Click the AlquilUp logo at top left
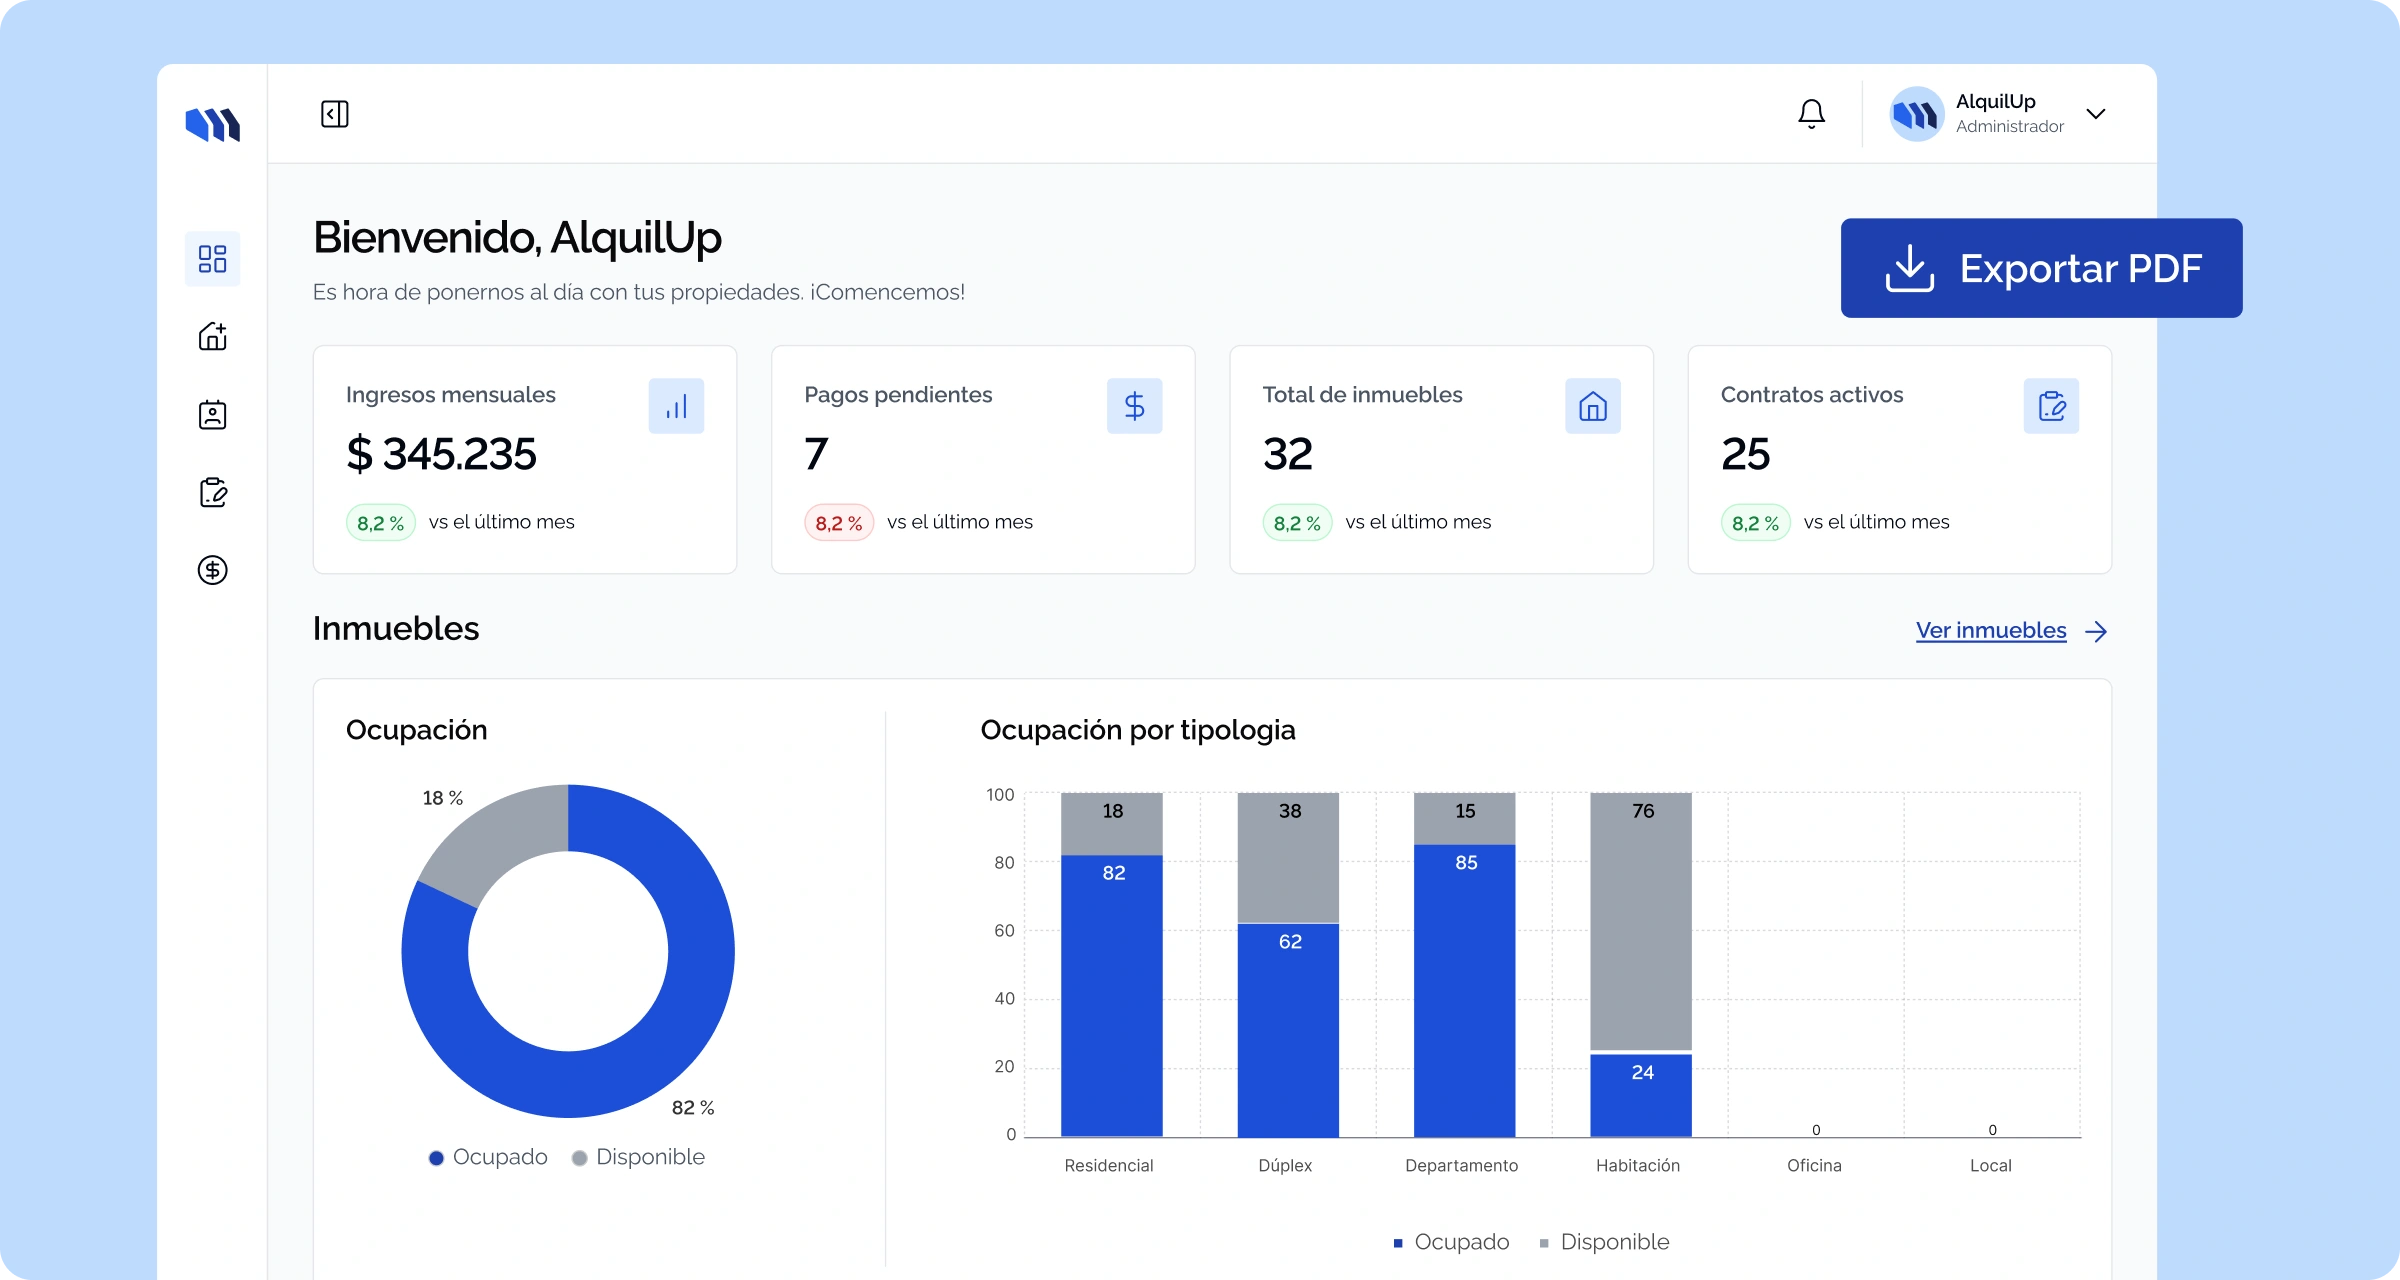The image size is (2400, 1280). point(212,122)
